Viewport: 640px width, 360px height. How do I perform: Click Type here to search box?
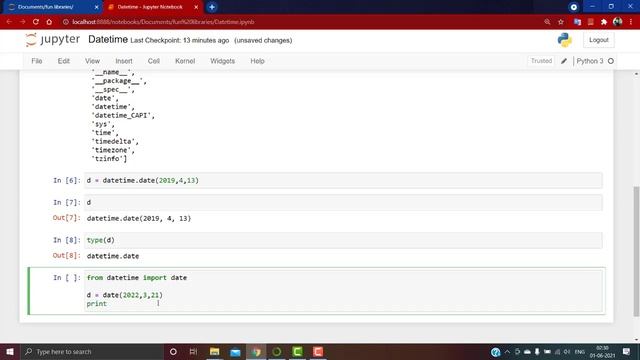pos(93,351)
